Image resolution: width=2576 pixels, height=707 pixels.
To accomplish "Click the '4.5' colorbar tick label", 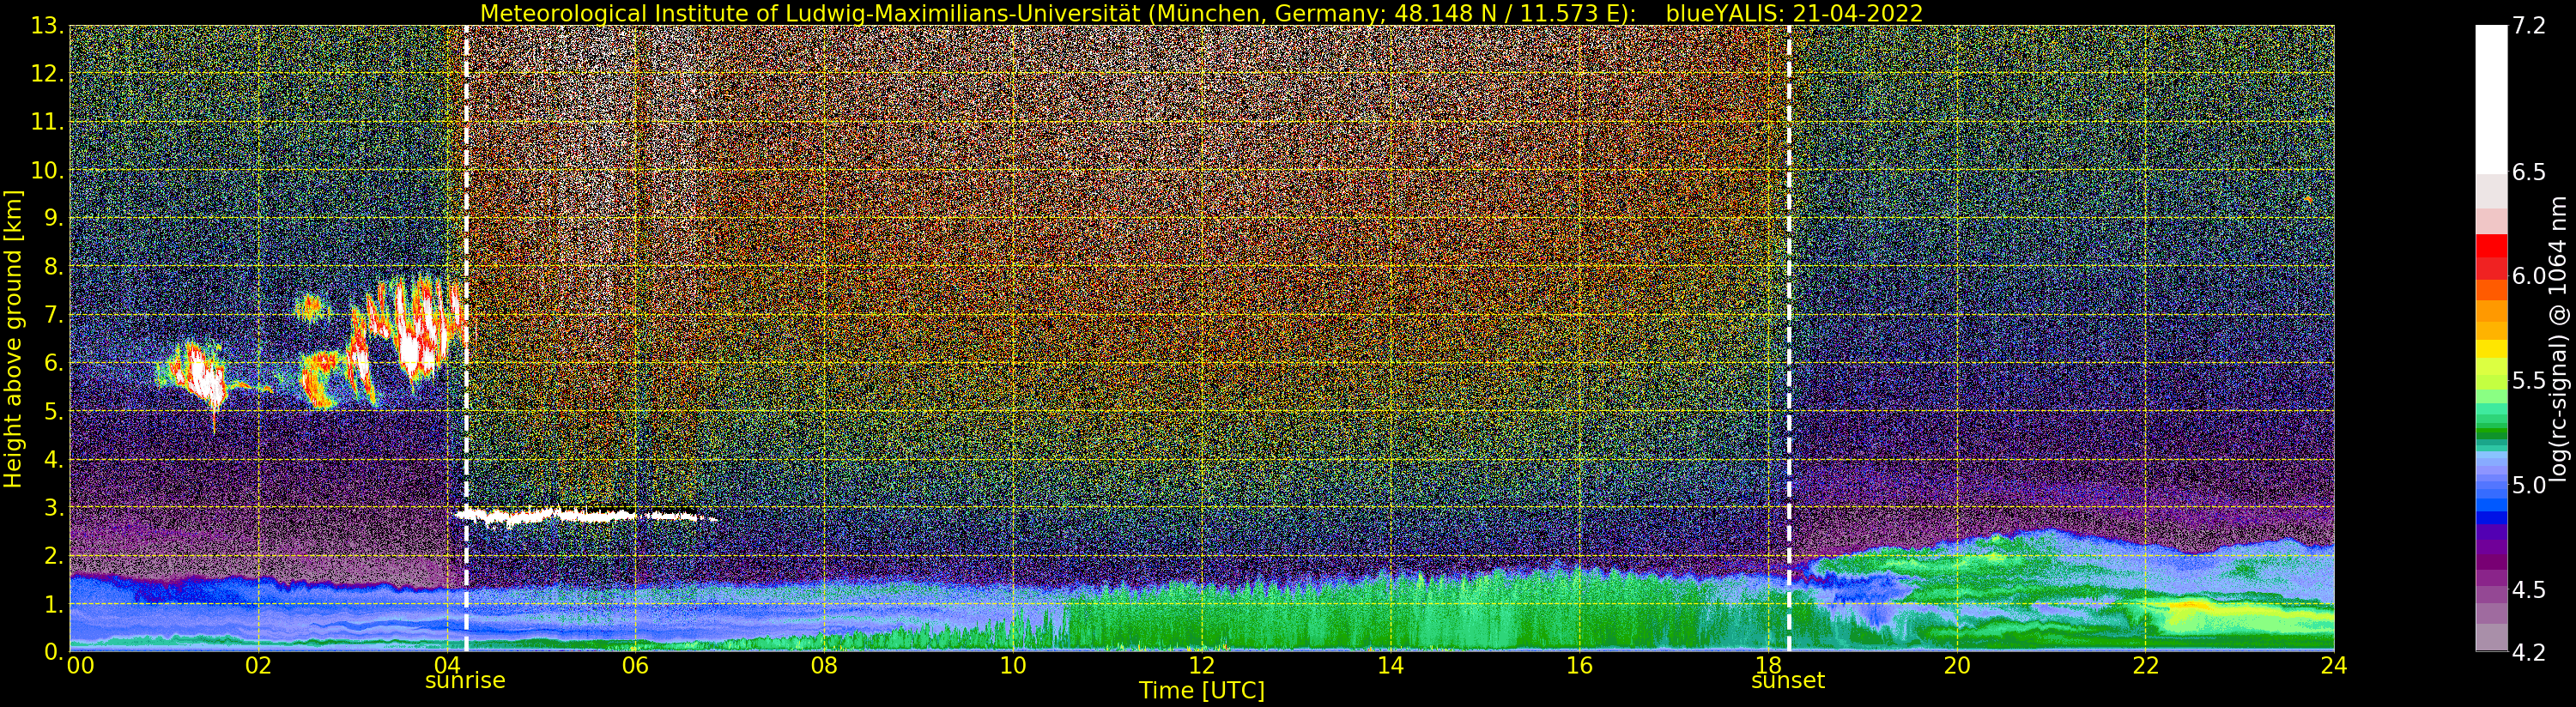I will point(2529,590).
